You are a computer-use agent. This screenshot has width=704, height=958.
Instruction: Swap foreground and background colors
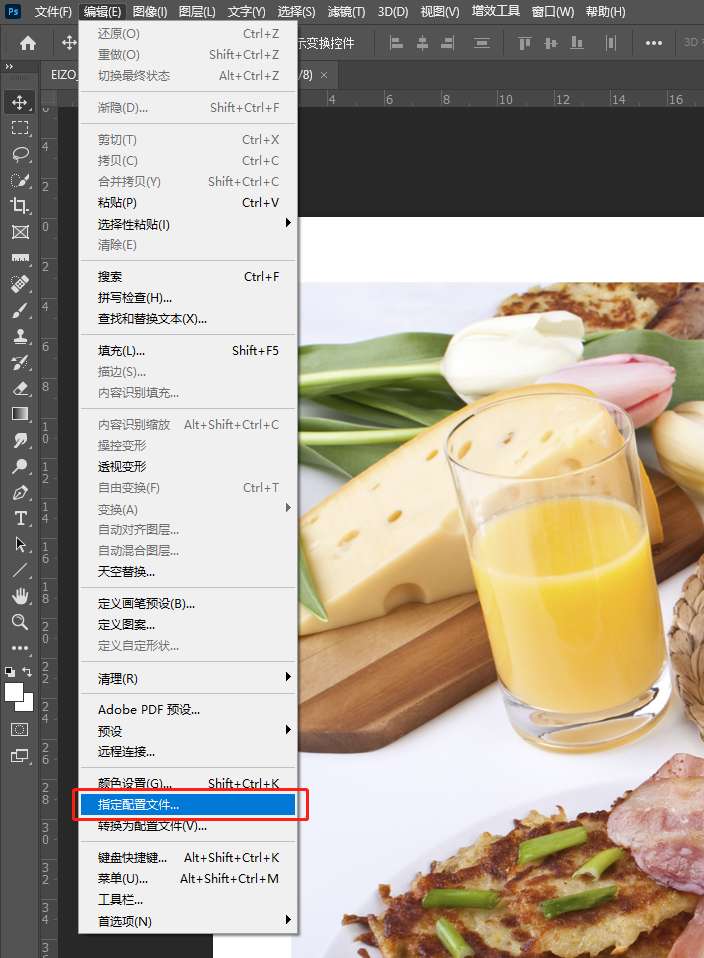(28, 671)
